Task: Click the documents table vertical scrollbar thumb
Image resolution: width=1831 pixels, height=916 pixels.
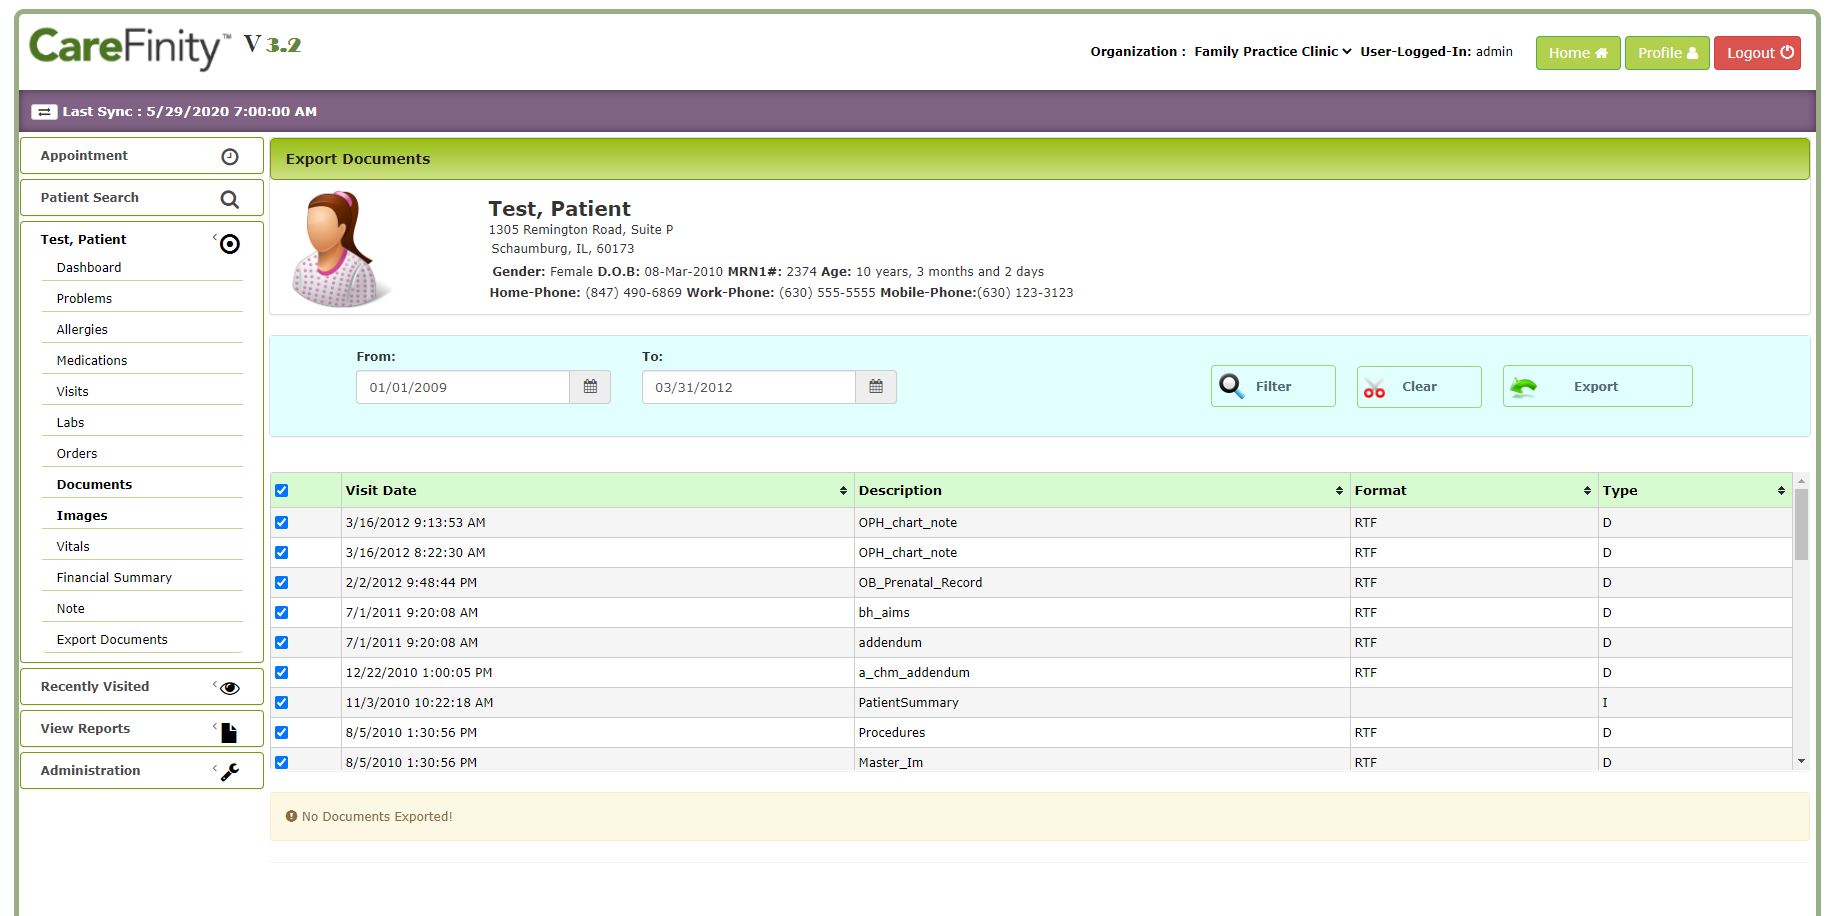Action: pos(1801,524)
